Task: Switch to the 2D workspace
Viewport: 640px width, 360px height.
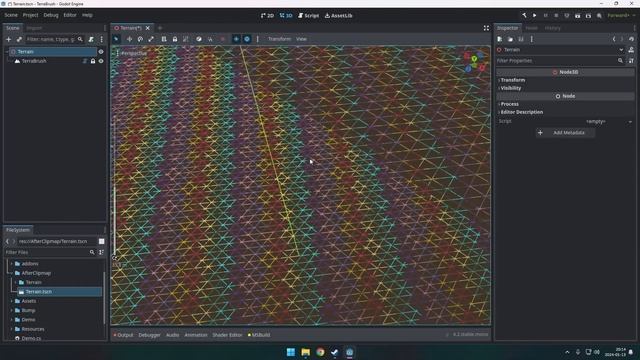Action: (267, 16)
